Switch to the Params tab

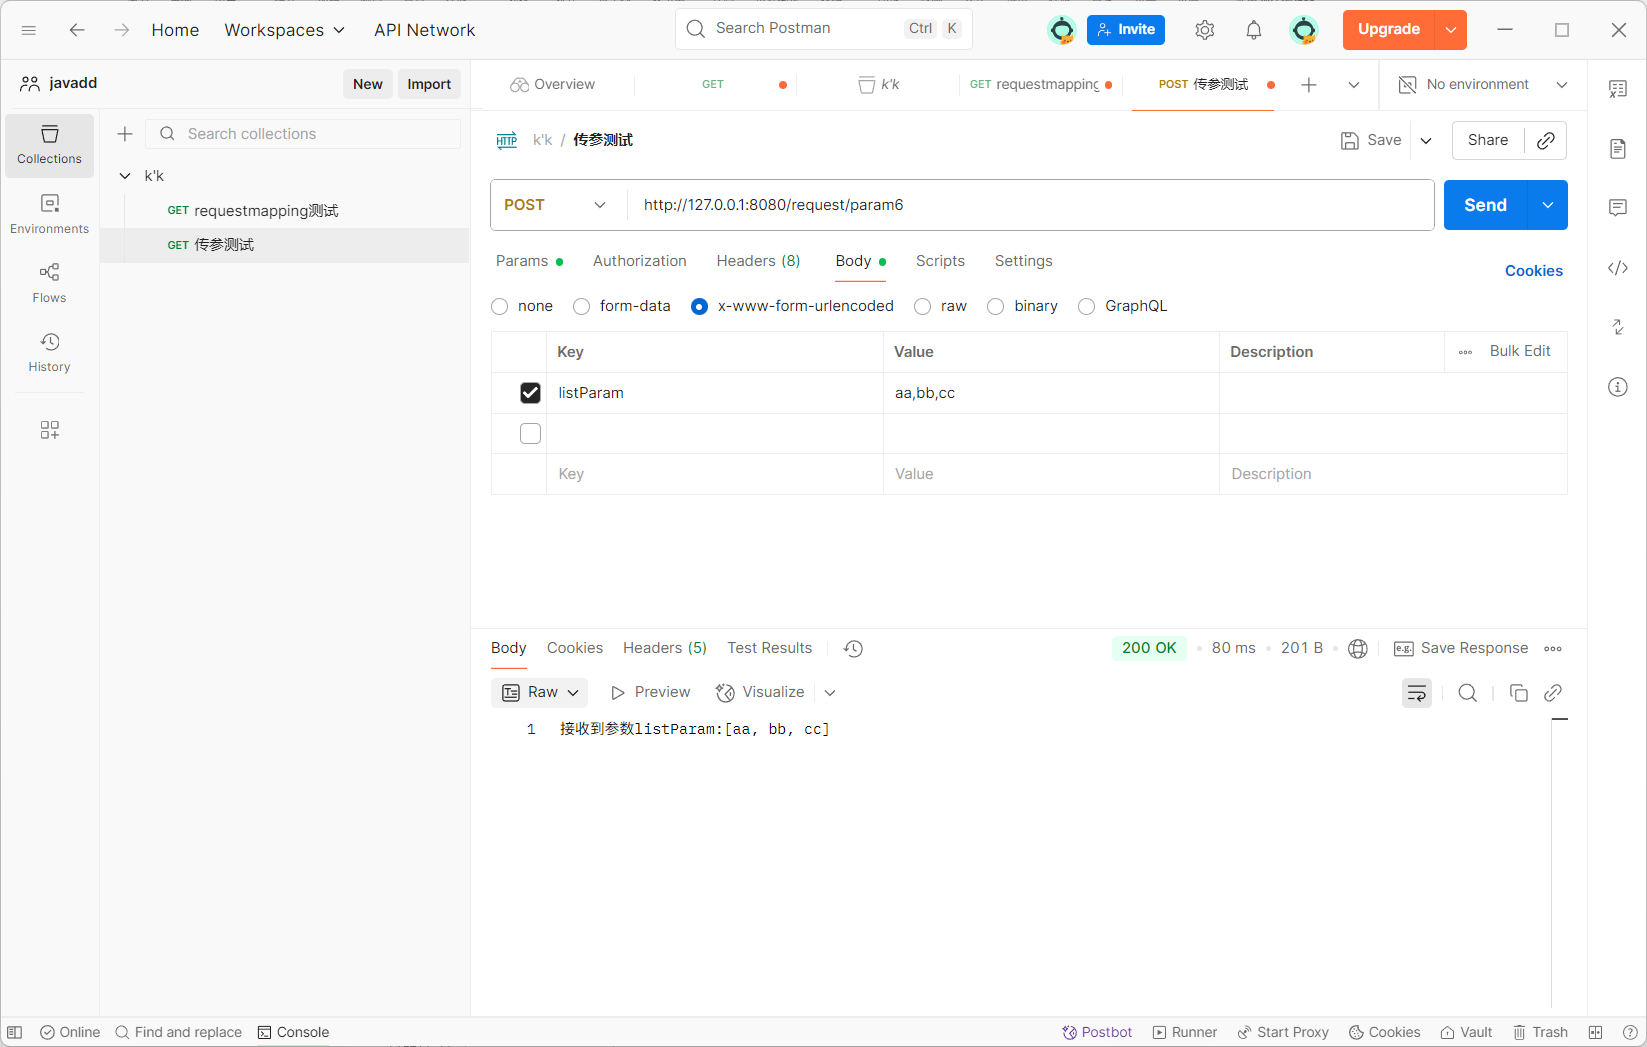pos(529,261)
